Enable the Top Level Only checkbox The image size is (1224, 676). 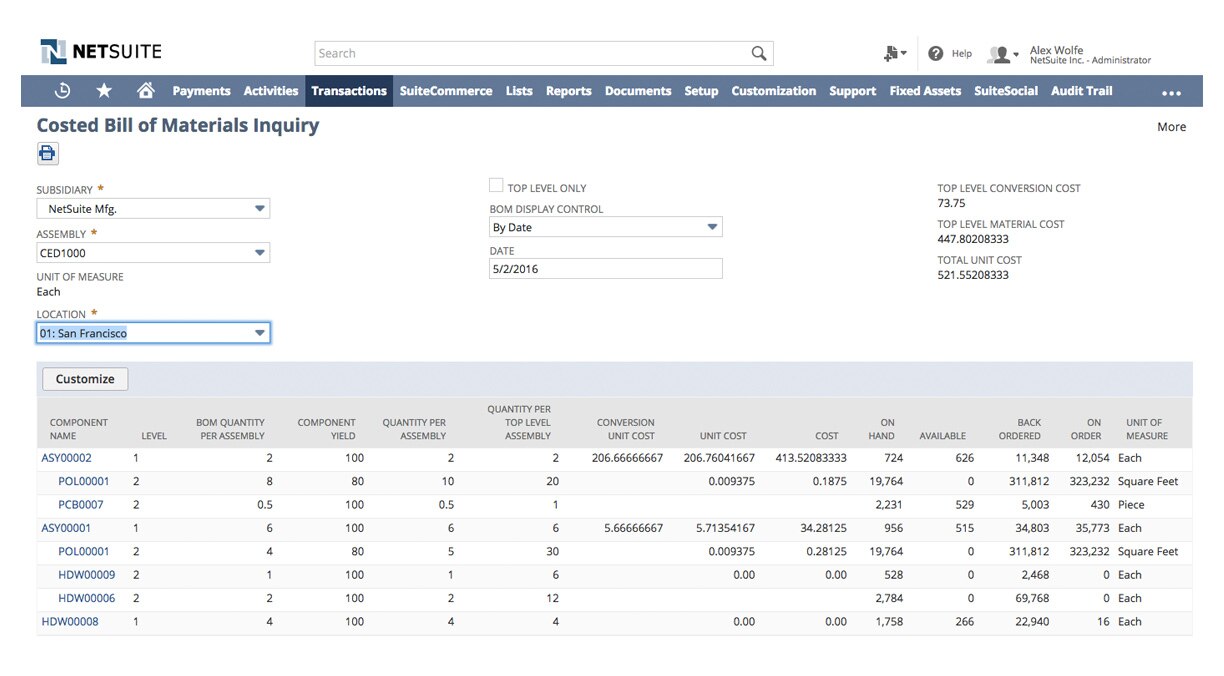click(496, 186)
